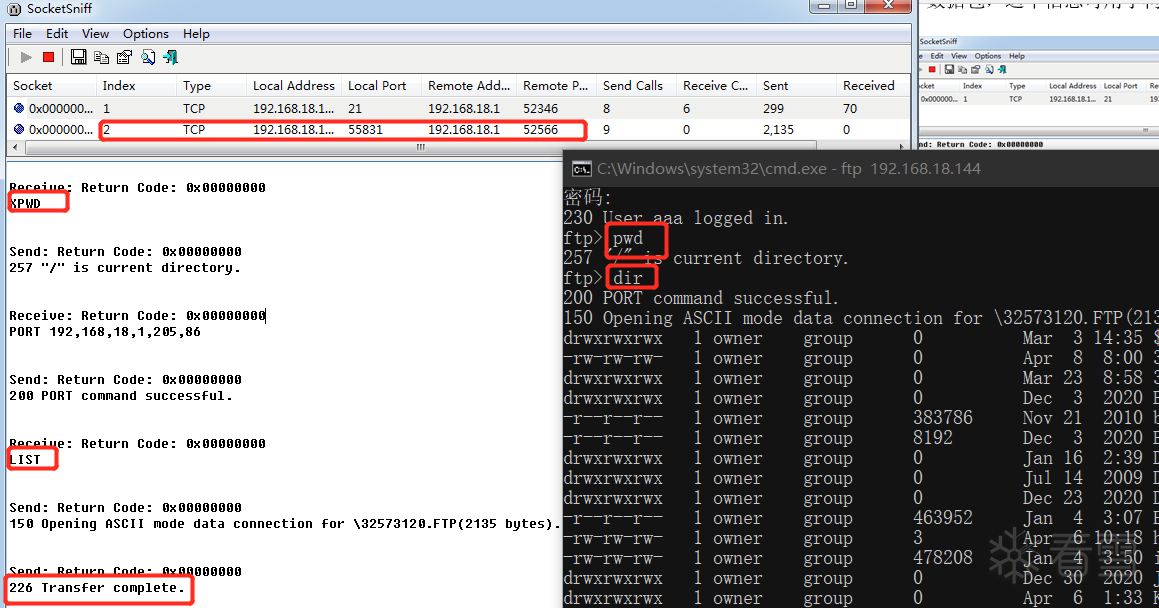Click '230 User aaa logged in.' in cmd
Image resolution: width=1159 pixels, height=608 pixels.
[x=676, y=218]
